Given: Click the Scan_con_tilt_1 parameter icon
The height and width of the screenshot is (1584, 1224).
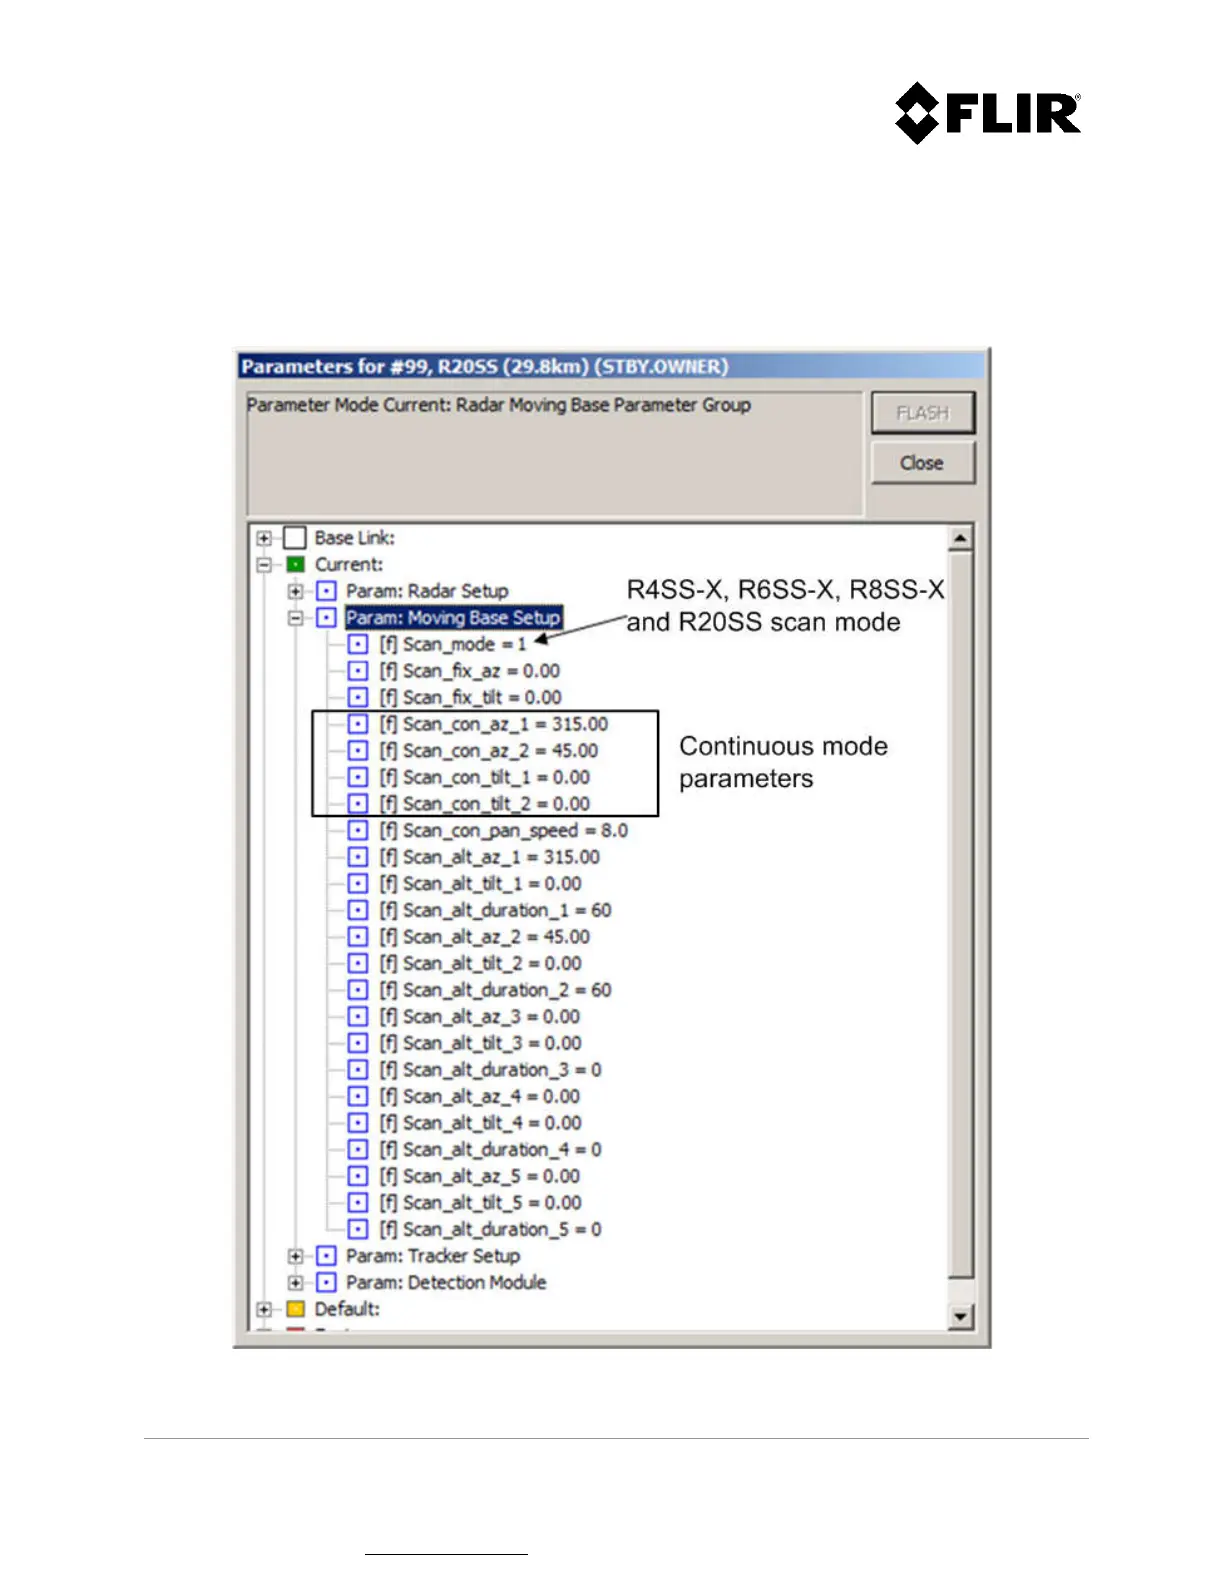Looking at the screenshot, I should 358,777.
